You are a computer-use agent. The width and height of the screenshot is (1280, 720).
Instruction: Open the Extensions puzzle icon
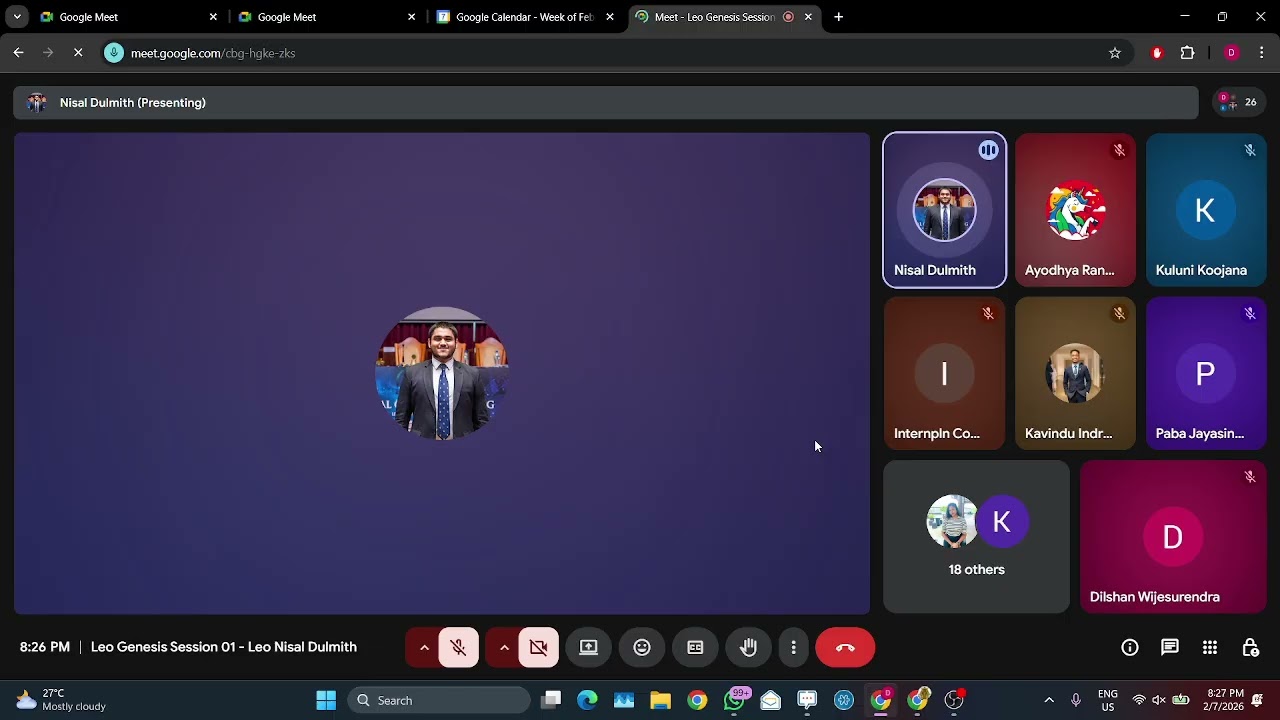[x=1187, y=53]
